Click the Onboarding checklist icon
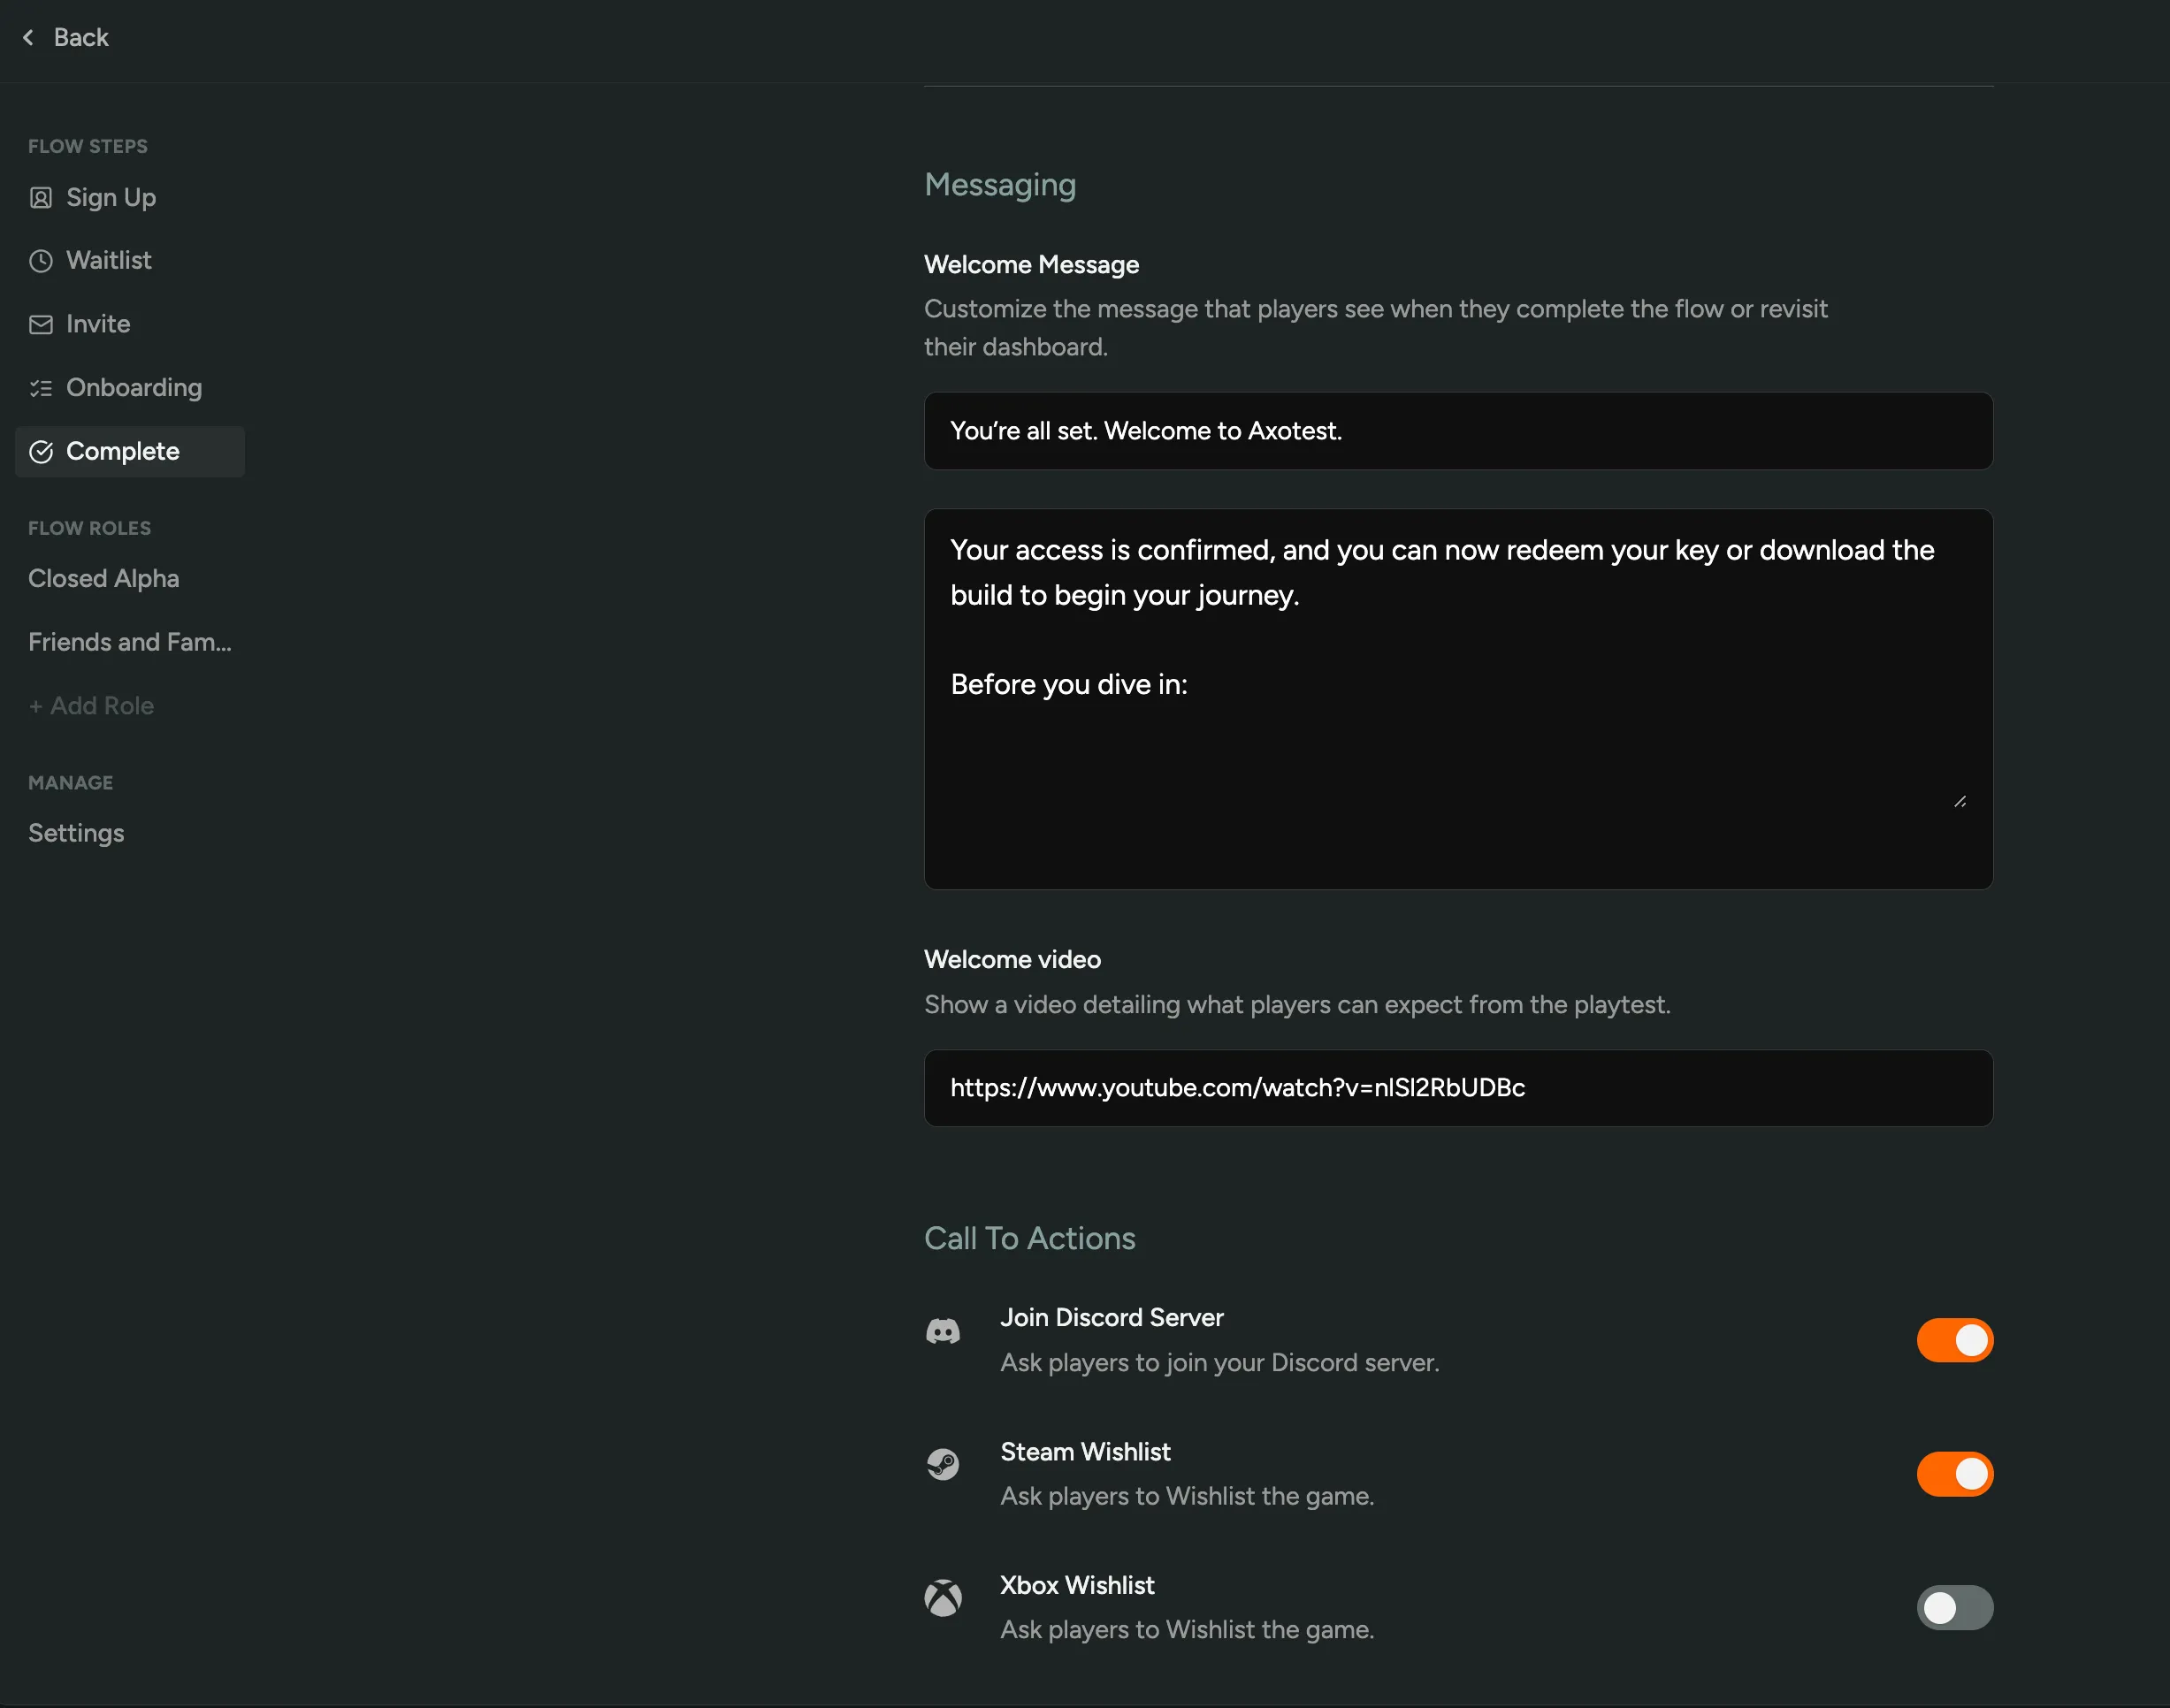Image resolution: width=2170 pixels, height=1708 pixels. pyautogui.click(x=40, y=388)
